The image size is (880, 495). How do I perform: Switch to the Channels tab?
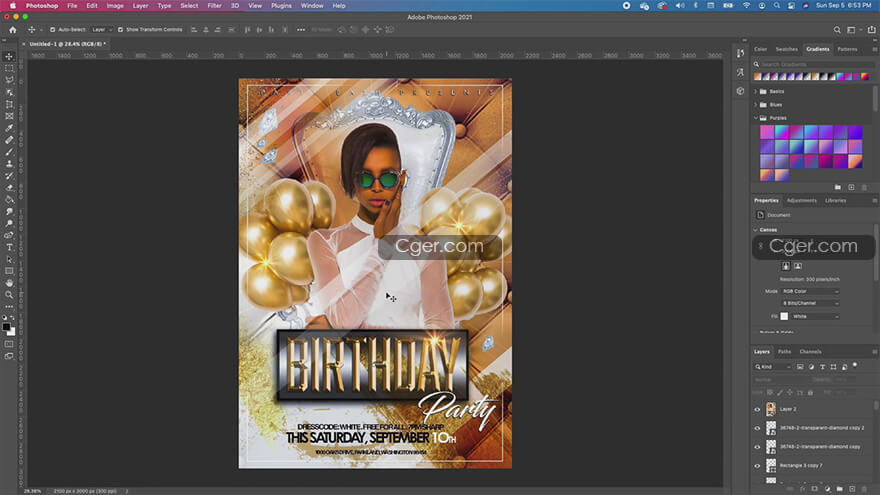[x=810, y=351]
